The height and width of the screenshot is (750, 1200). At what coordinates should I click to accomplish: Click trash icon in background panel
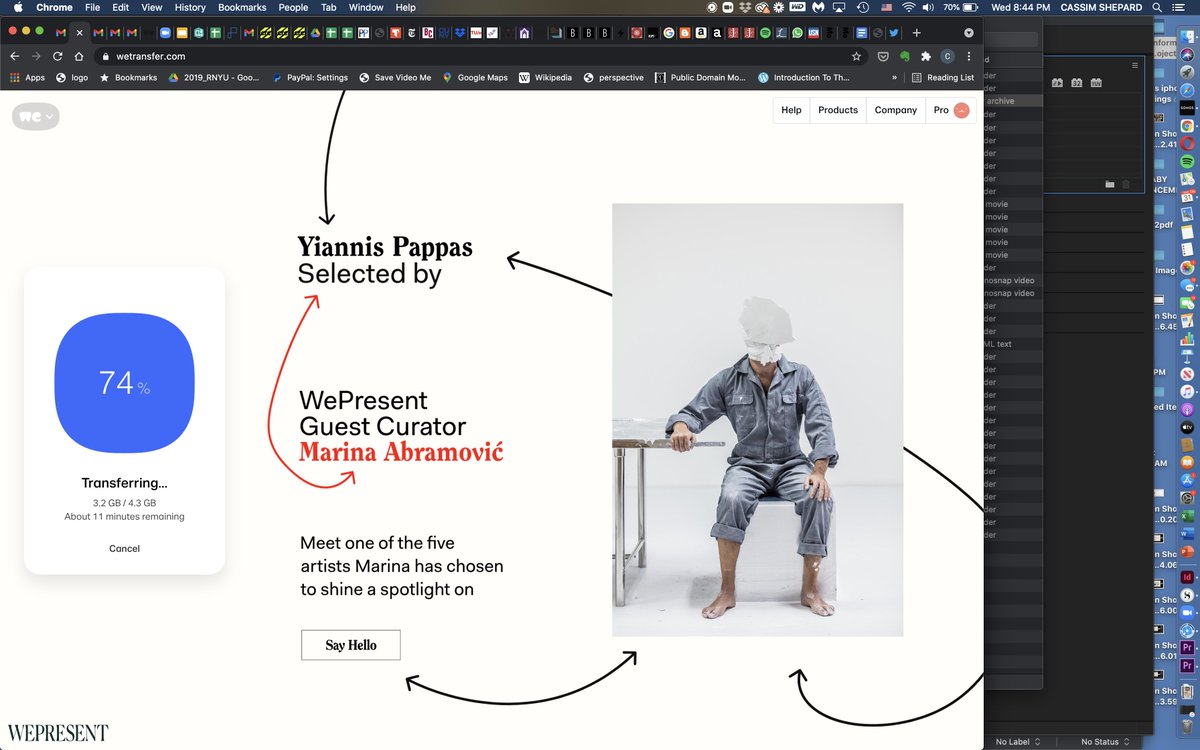pyautogui.click(x=1125, y=184)
